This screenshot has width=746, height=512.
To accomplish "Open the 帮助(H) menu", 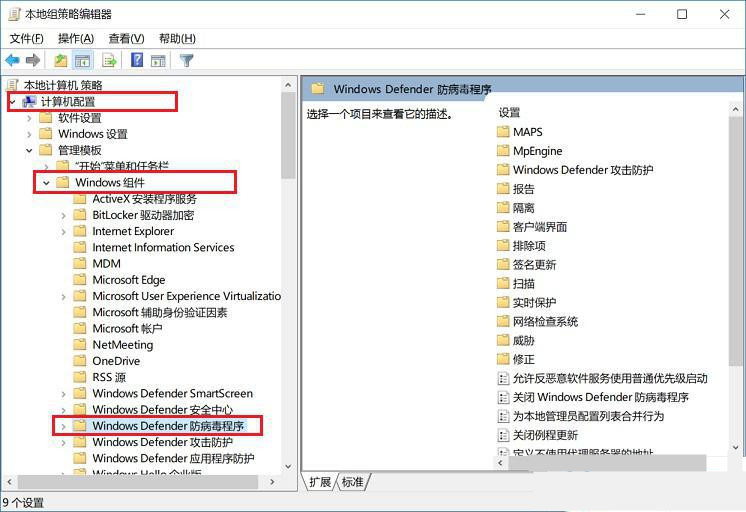I will click(177, 39).
